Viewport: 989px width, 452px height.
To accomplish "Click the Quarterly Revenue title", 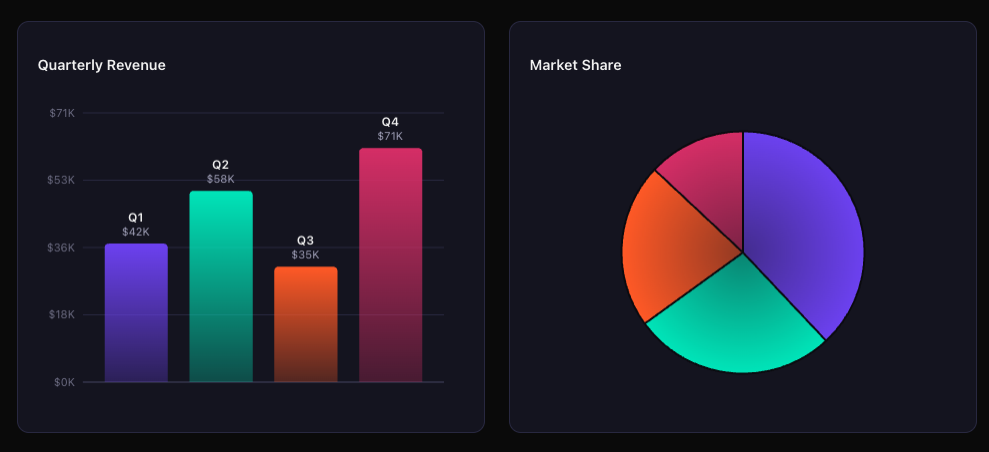I will coord(102,65).
